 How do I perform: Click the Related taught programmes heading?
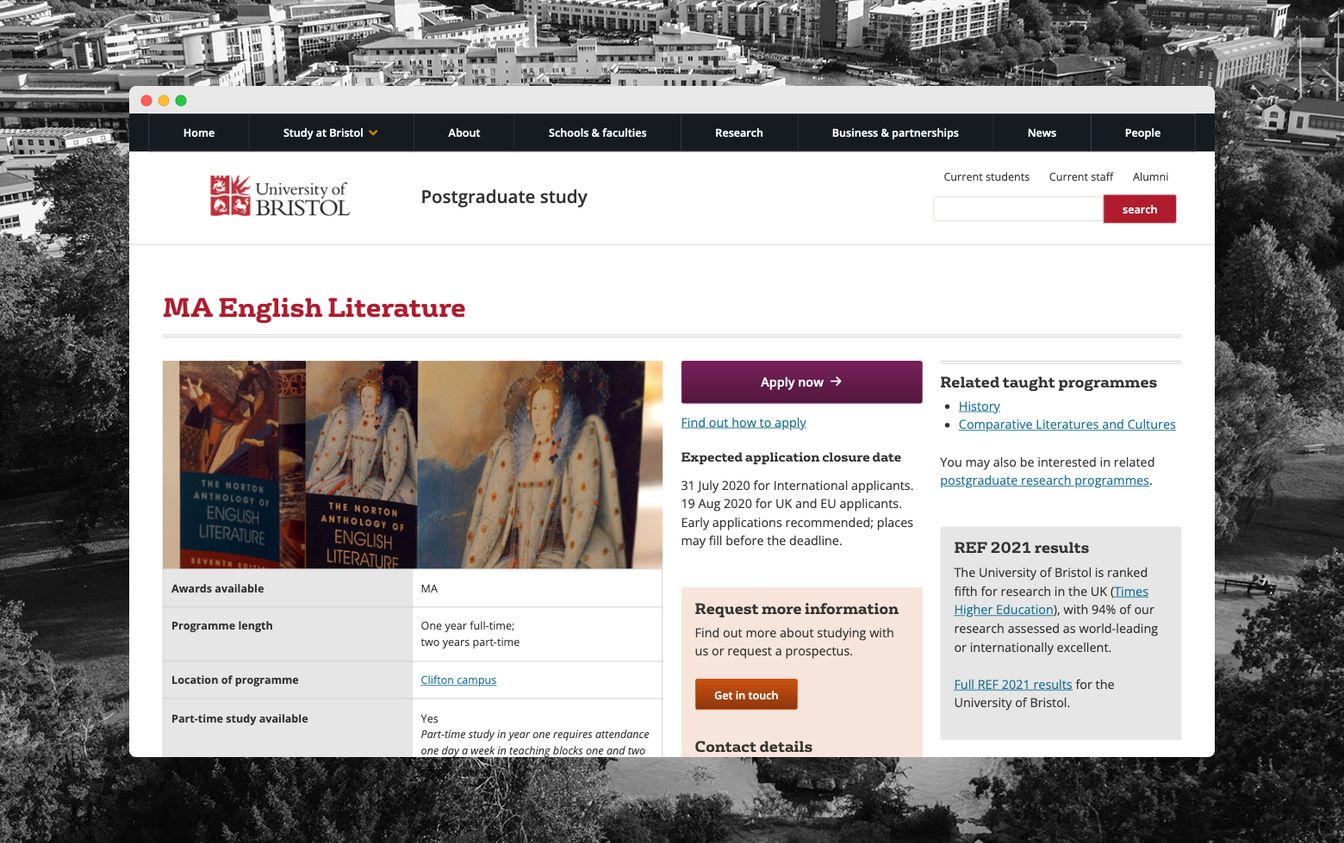(1048, 383)
